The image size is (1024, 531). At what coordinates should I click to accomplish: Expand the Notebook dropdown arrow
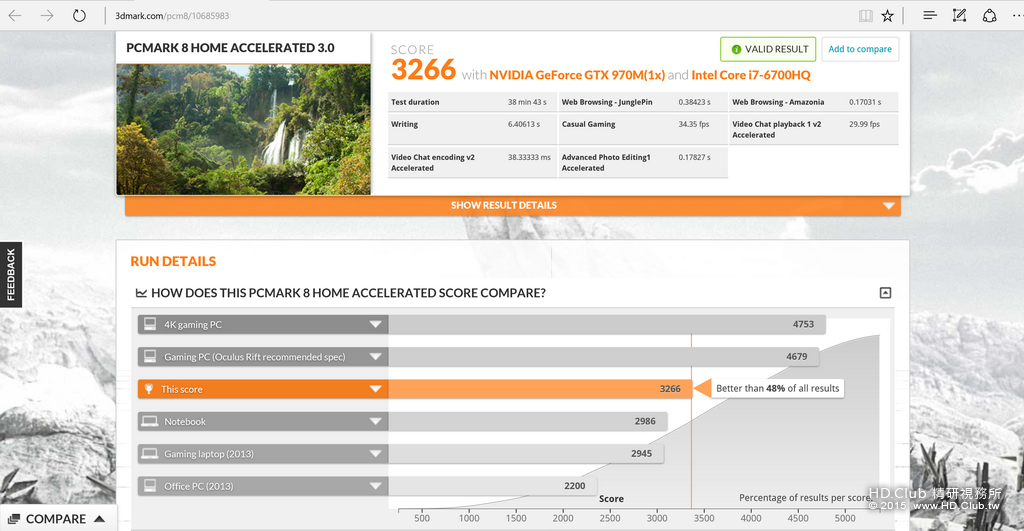point(375,421)
